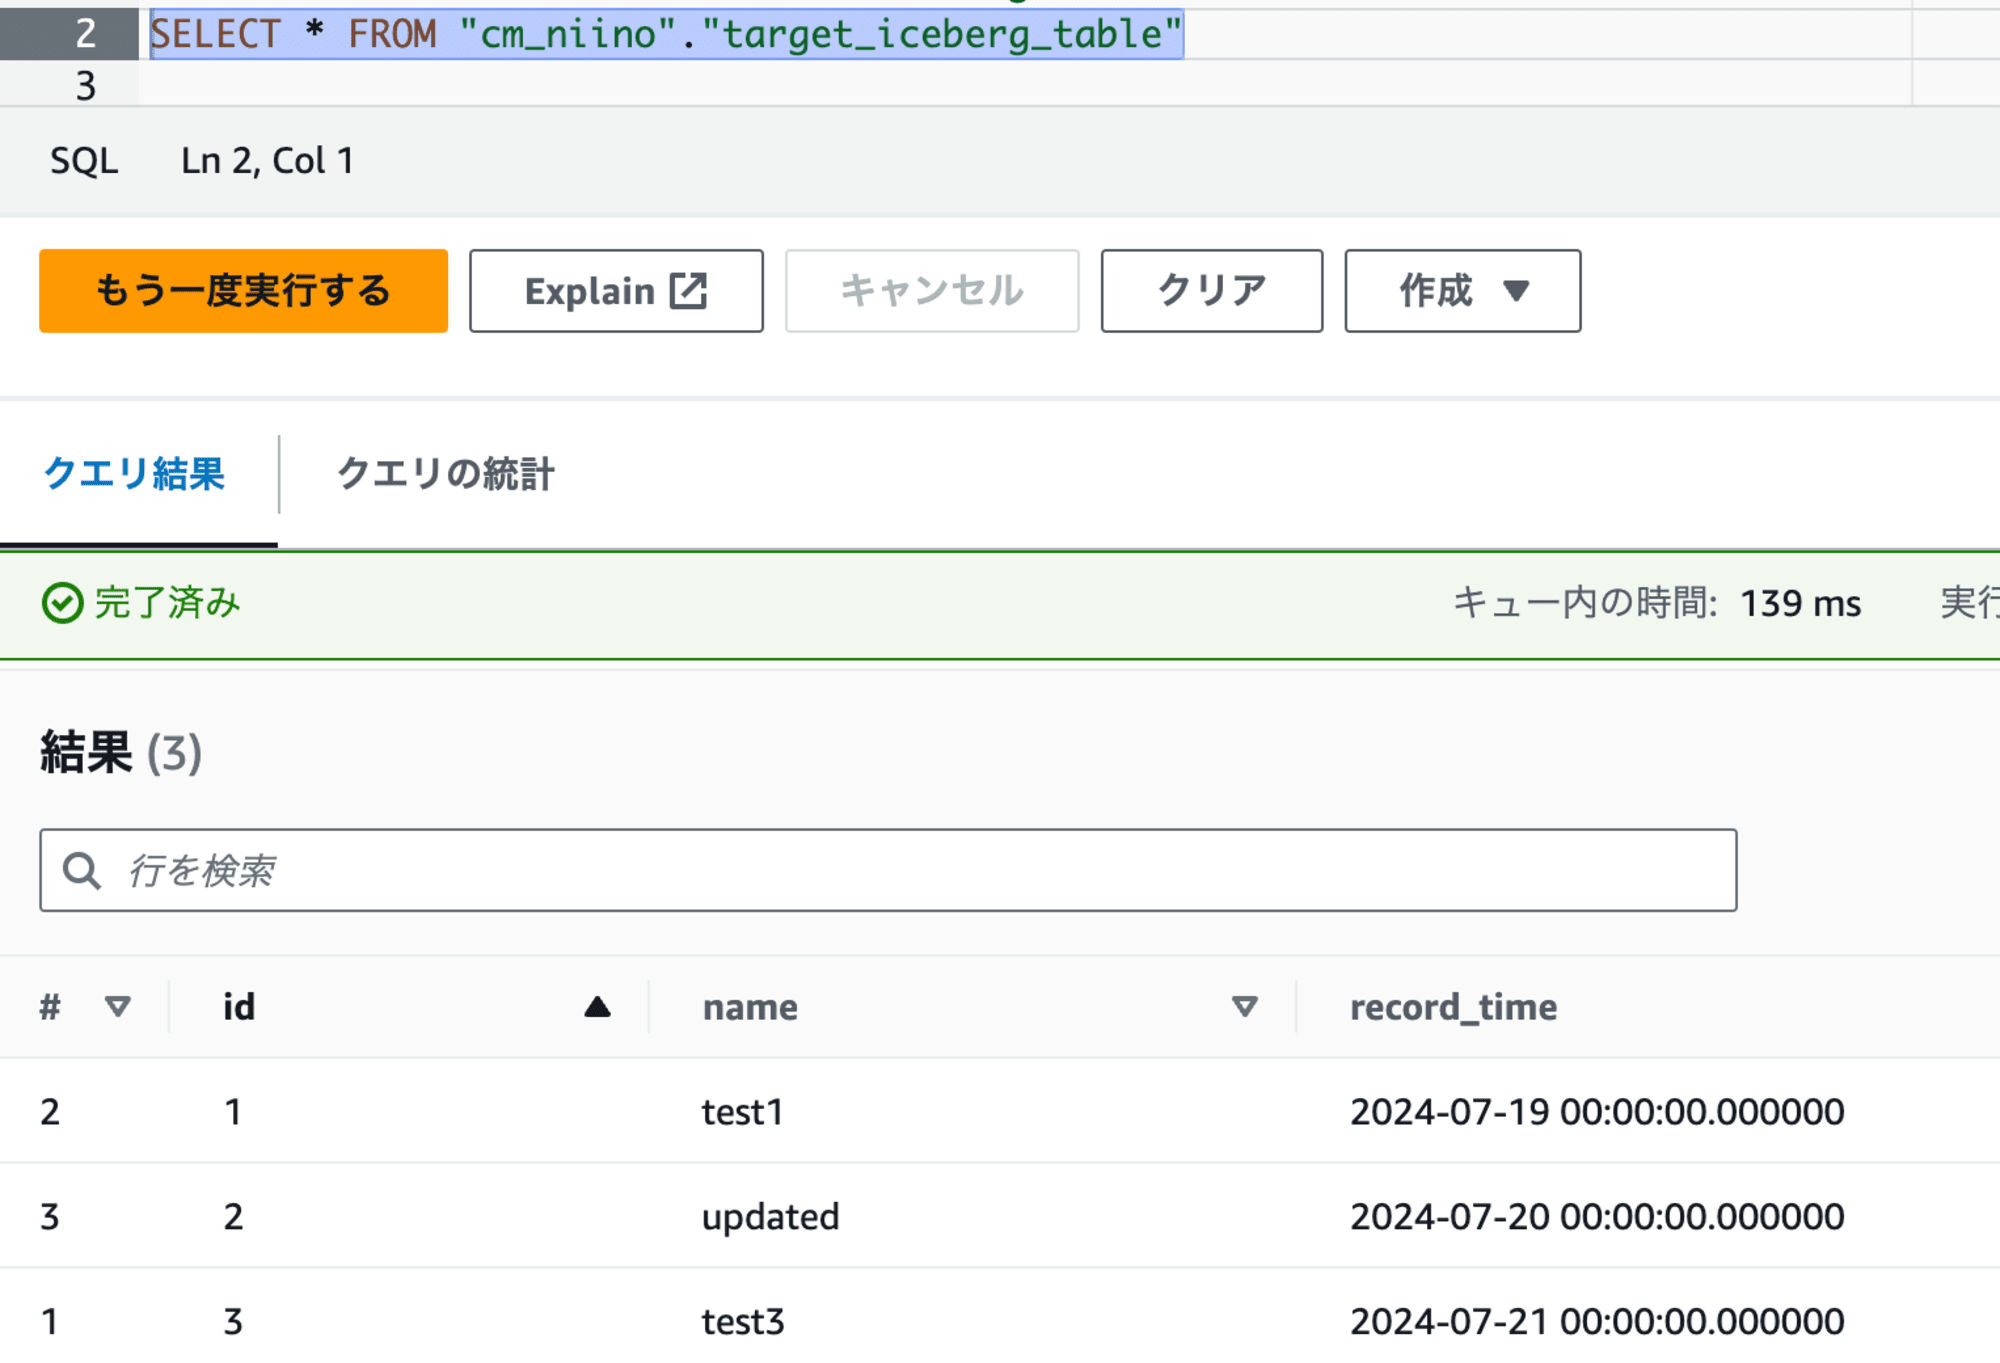Click the Ln 2, Col 1 cursor indicator
This screenshot has width=2000, height=1363.
click(x=267, y=161)
